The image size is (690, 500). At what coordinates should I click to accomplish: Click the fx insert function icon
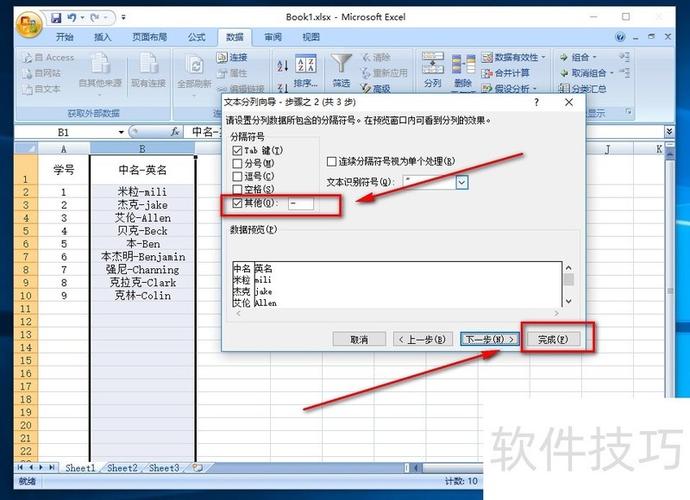(x=175, y=132)
